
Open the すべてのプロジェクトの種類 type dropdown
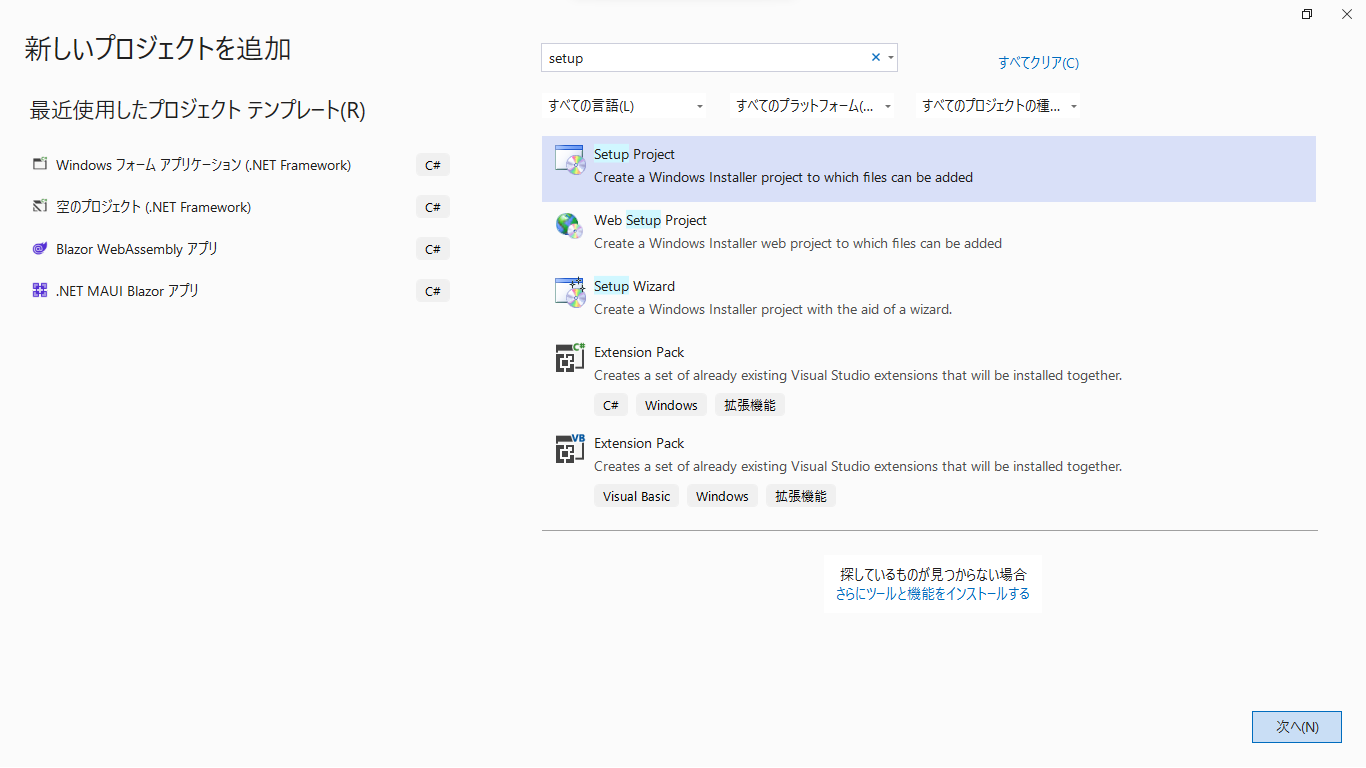point(998,106)
